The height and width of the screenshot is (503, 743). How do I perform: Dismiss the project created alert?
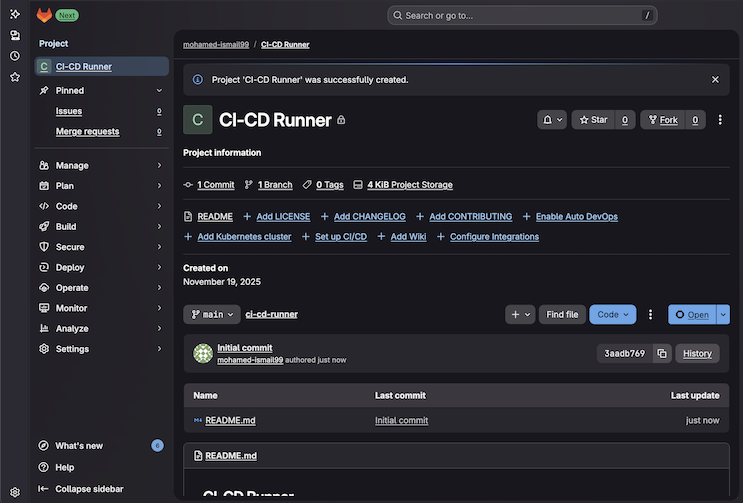pyautogui.click(x=715, y=80)
